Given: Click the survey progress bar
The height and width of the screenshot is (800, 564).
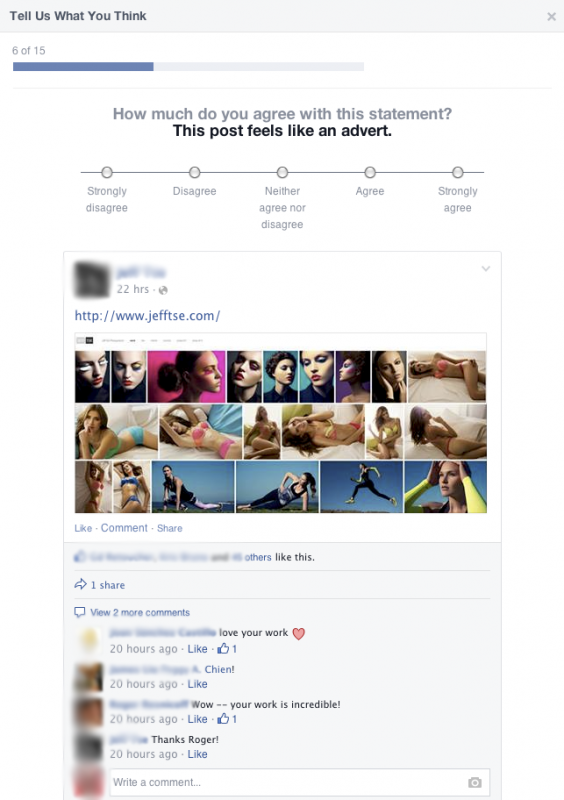Looking at the screenshot, I should tap(188, 66).
